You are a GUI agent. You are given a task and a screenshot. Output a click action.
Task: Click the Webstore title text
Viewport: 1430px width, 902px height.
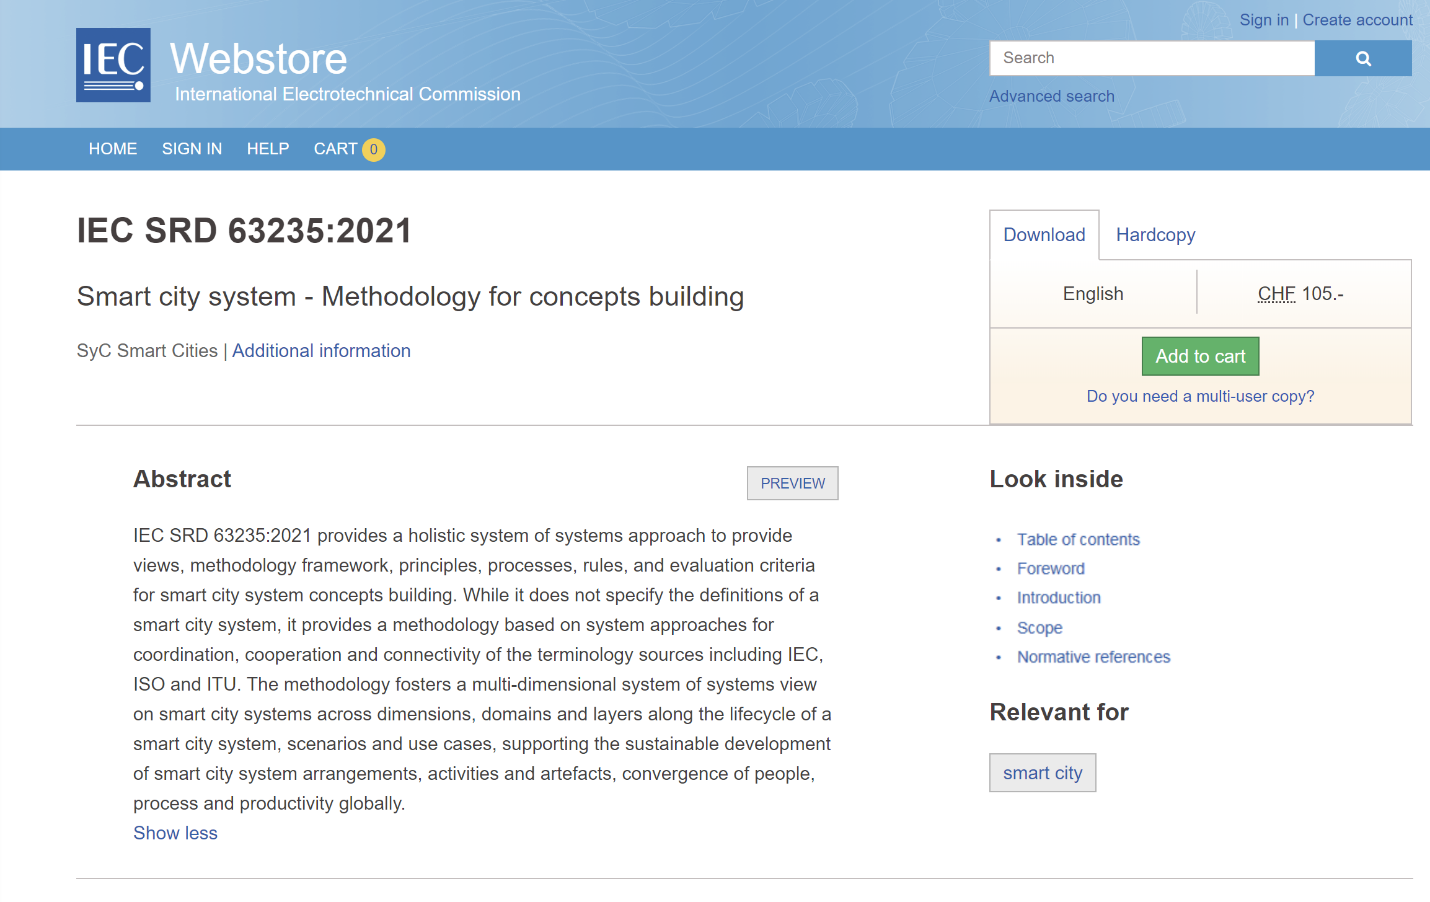pos(259,59)
